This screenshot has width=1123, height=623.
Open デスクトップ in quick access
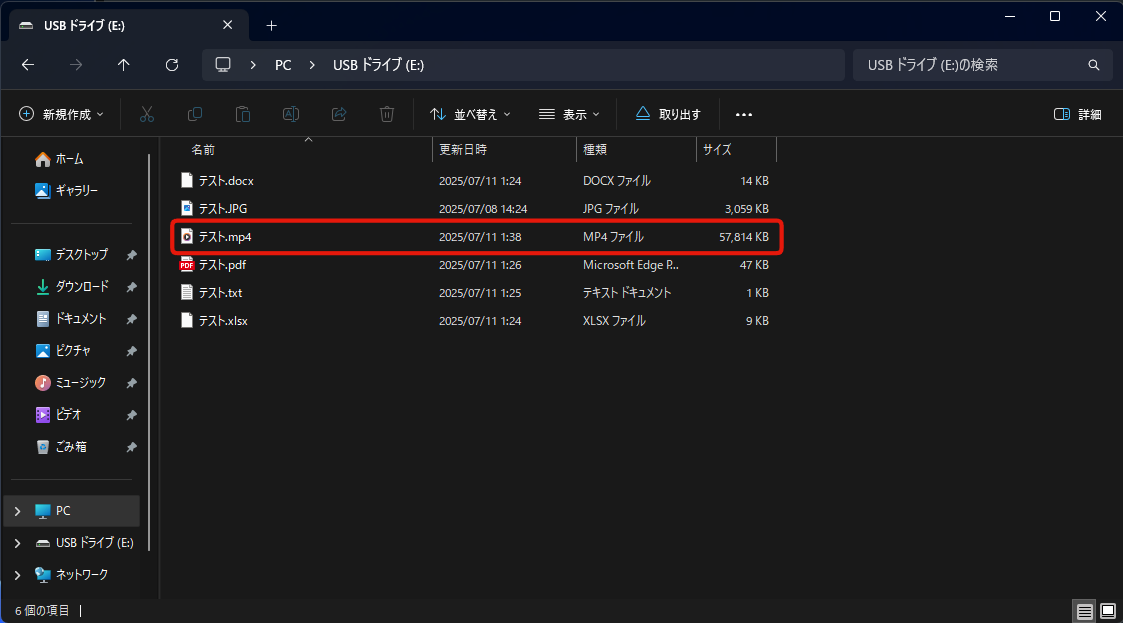[x=72, y=254]
